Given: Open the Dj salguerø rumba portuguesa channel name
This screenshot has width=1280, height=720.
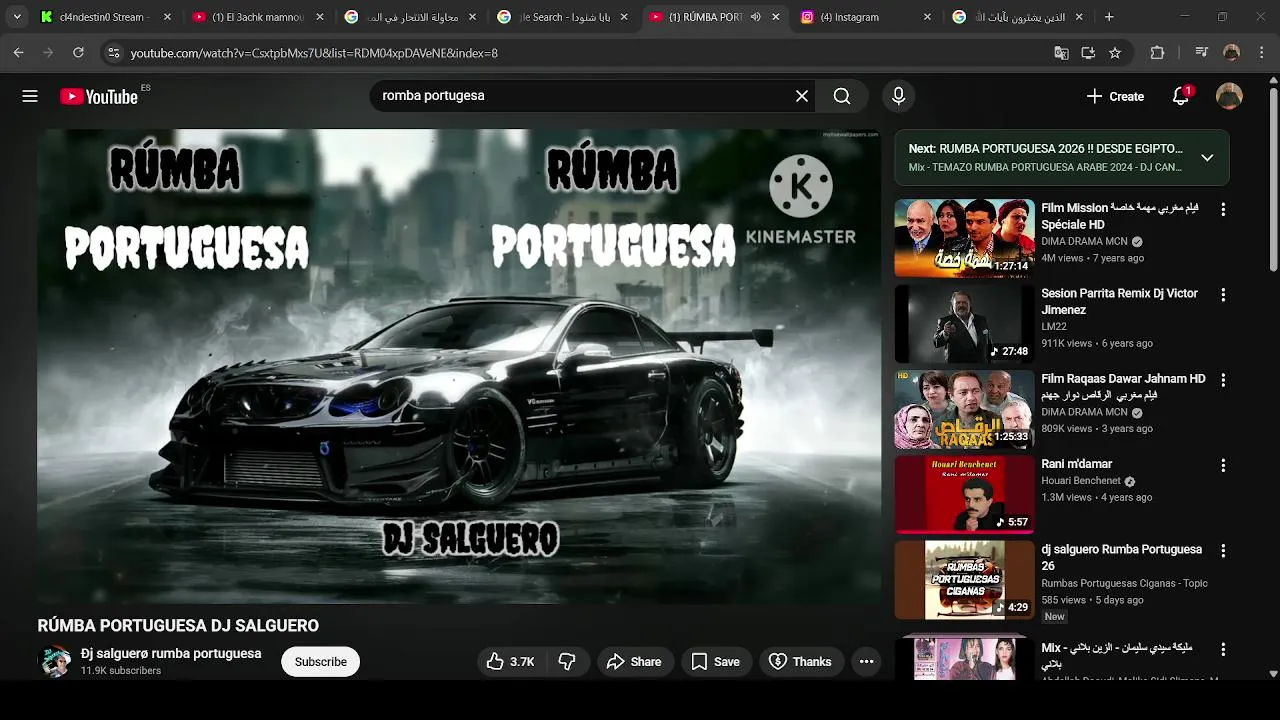Looking at the screenshot, I should coord(171,653).
